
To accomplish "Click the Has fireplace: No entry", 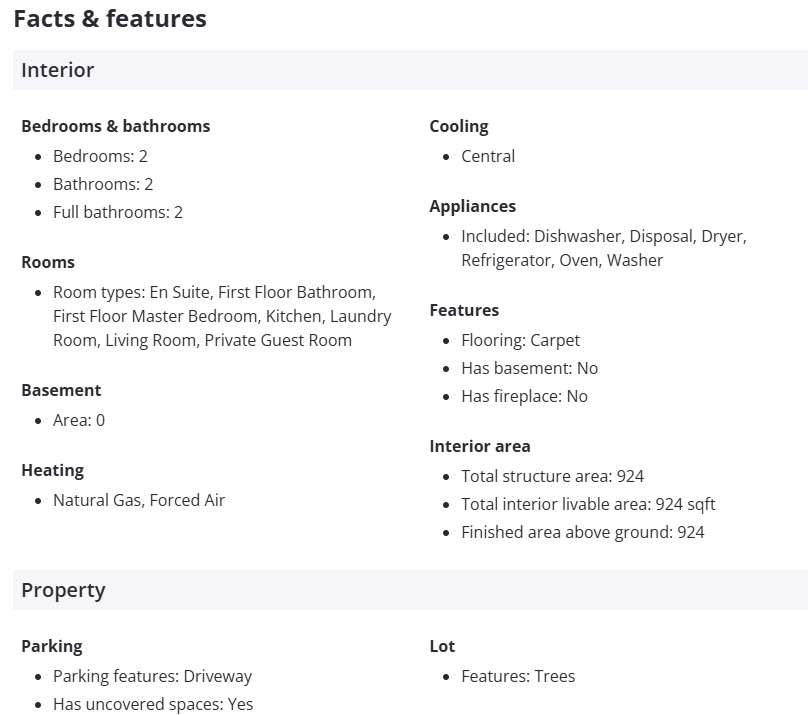I will coord(524,396).
